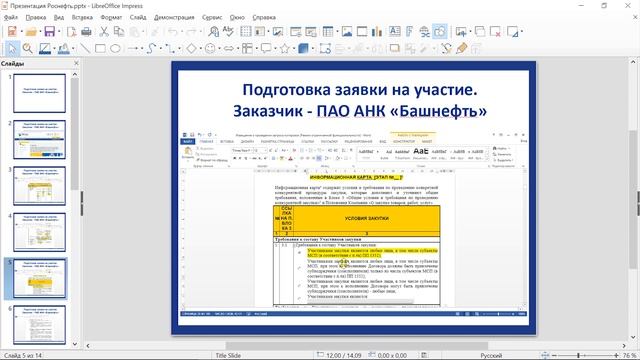Click the zoom slider handle
The height and width of the screenshot is (360, 640).
(x=578, y=356)
